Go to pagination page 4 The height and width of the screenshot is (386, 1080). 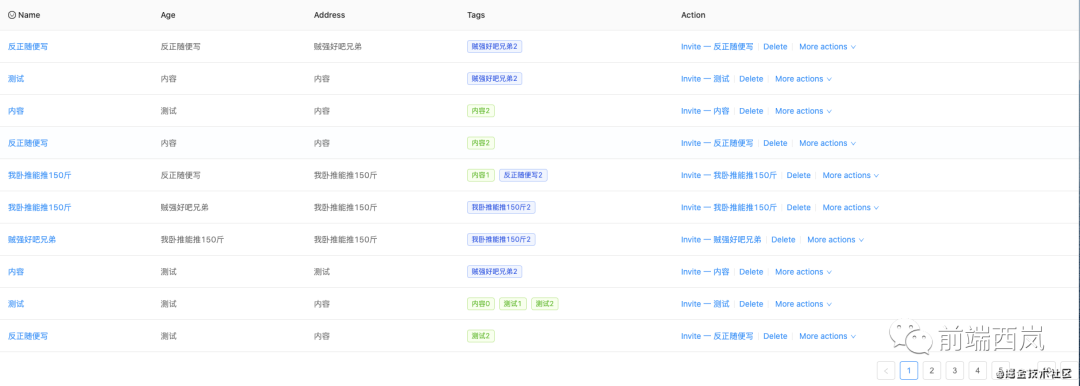click(977, 371)
